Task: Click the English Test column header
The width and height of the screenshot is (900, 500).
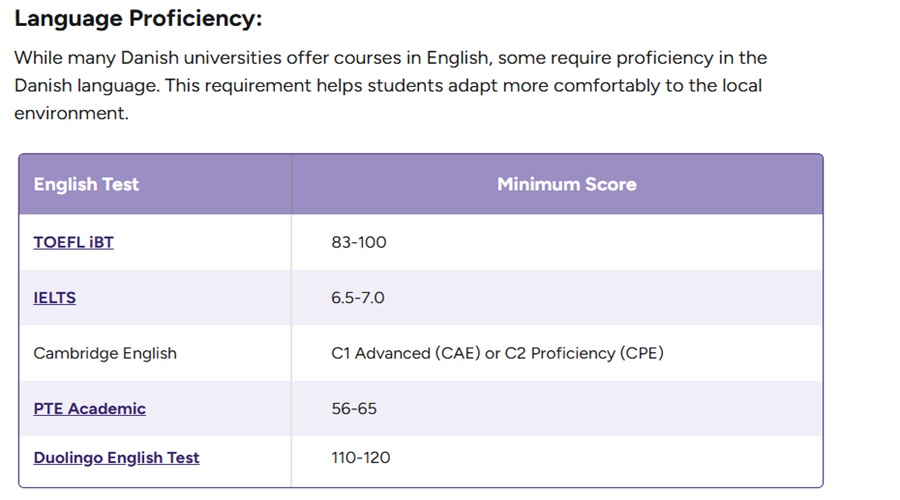Action: (x=86, y=184)
